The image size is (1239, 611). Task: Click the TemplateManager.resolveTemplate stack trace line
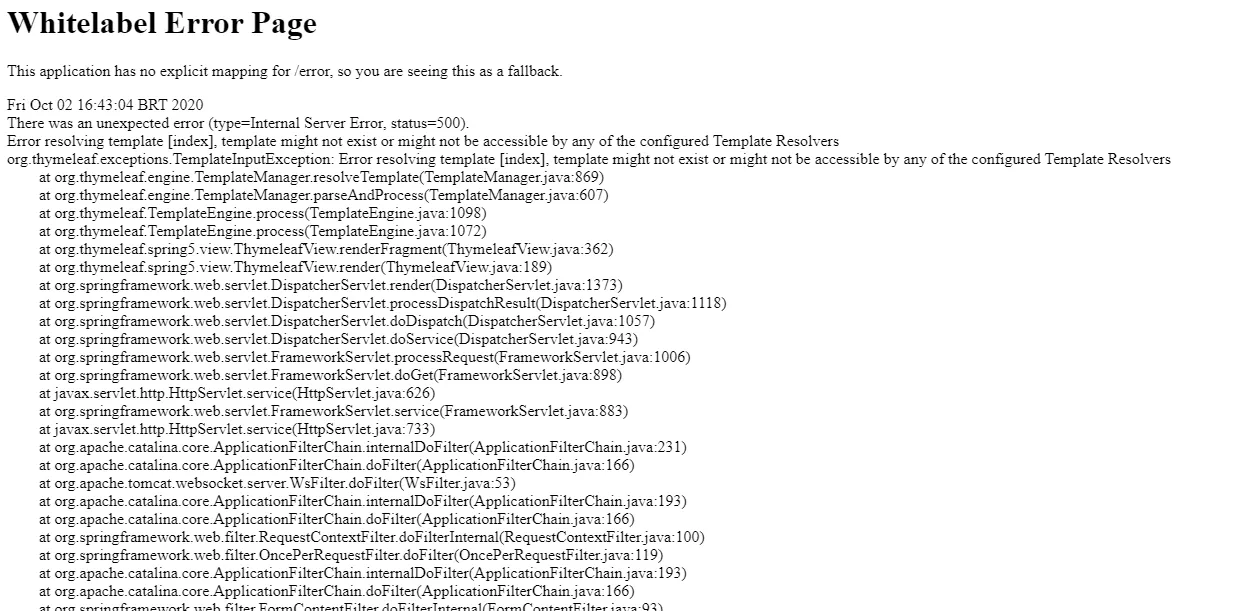pos(321,177)
